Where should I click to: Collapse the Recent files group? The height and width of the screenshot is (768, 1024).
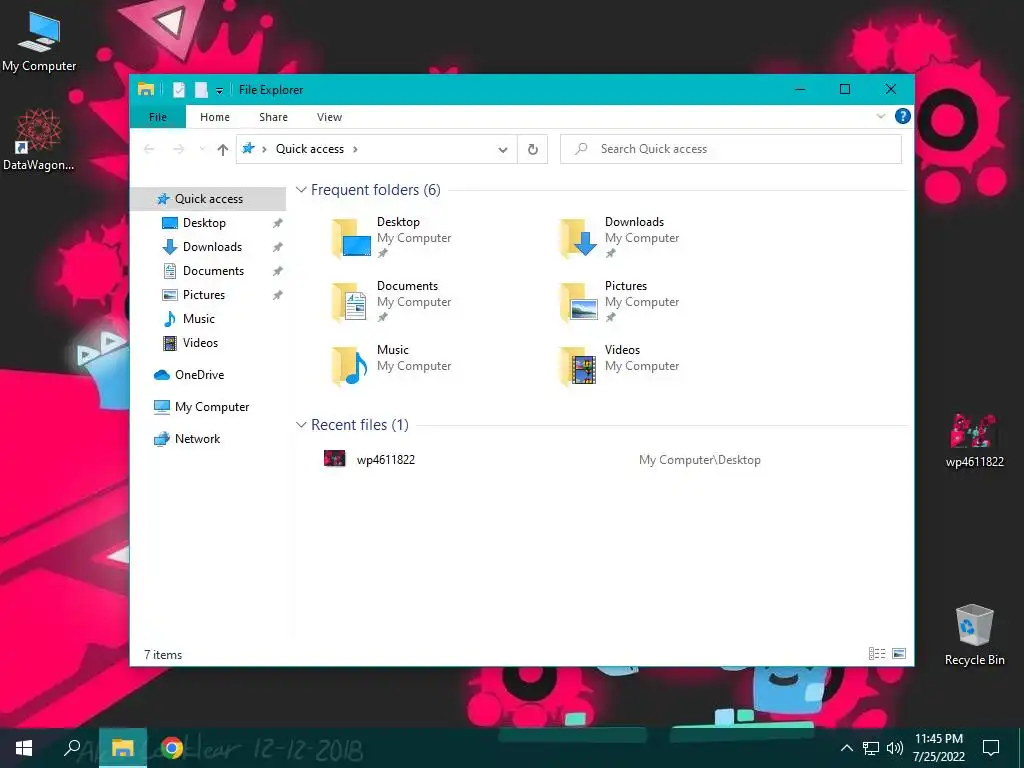coord(301,424)
